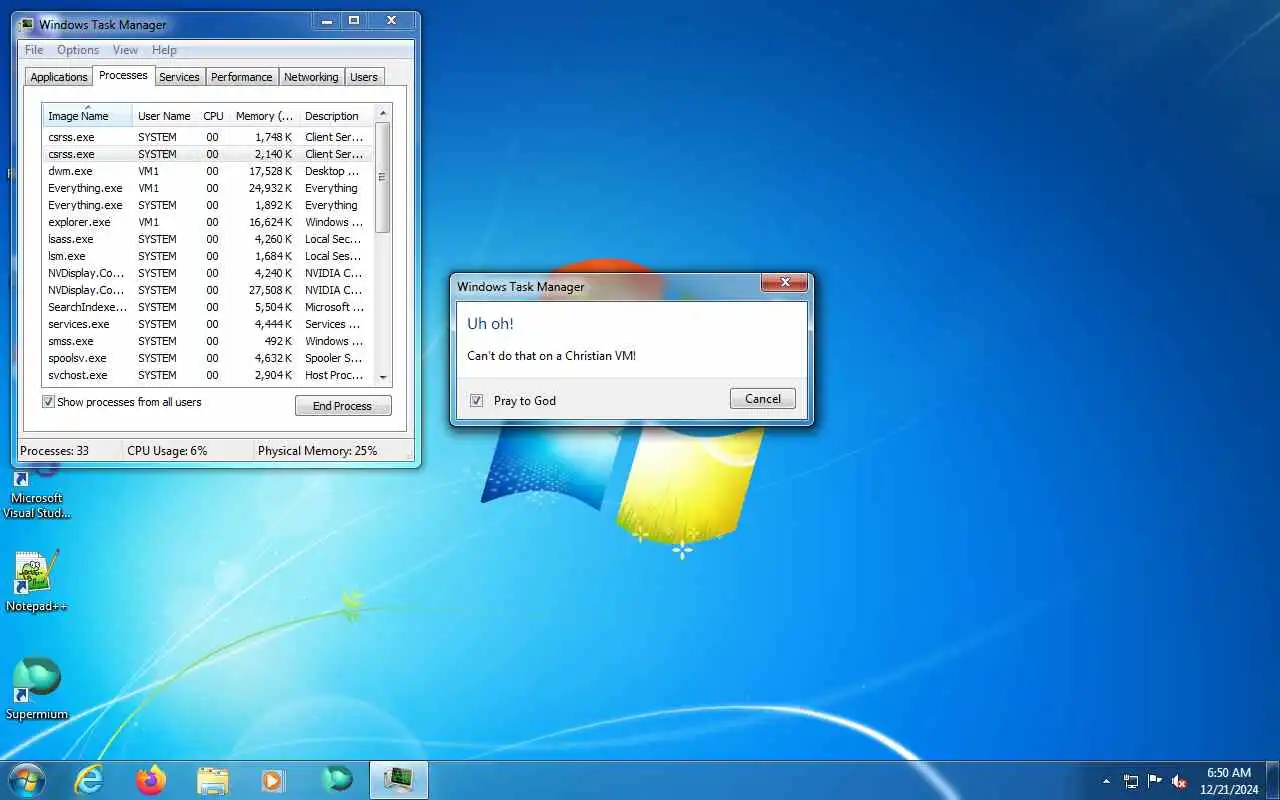Sort processes by Image Name column
The height and width of the screenshot is (800, 1280).
pos(87,116)
